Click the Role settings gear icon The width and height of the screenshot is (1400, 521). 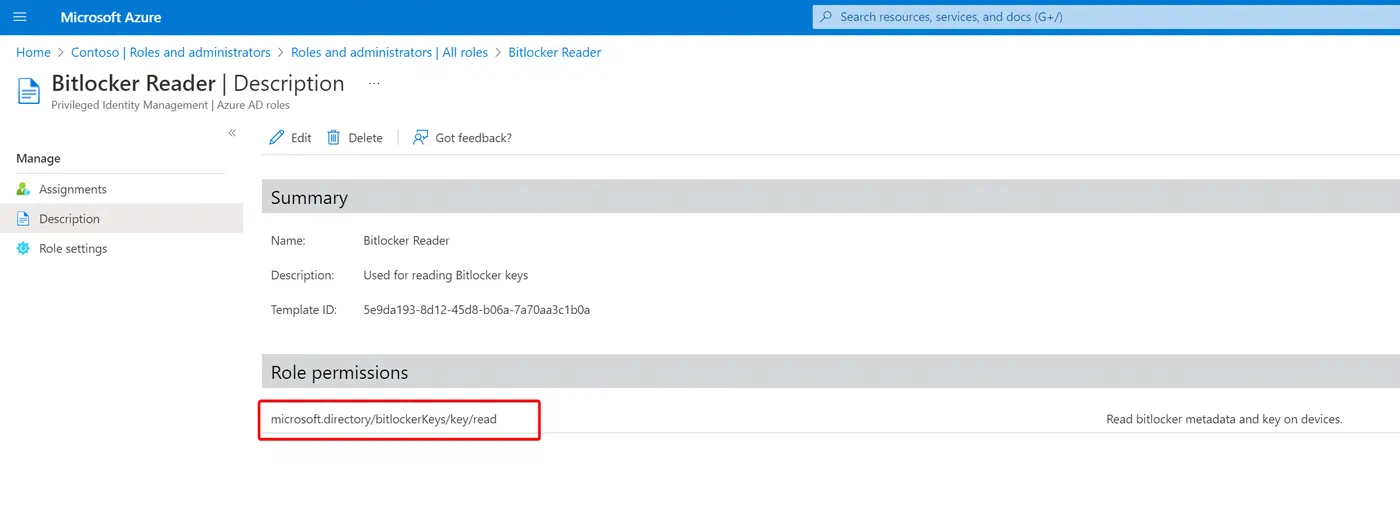tap(24, 248)
